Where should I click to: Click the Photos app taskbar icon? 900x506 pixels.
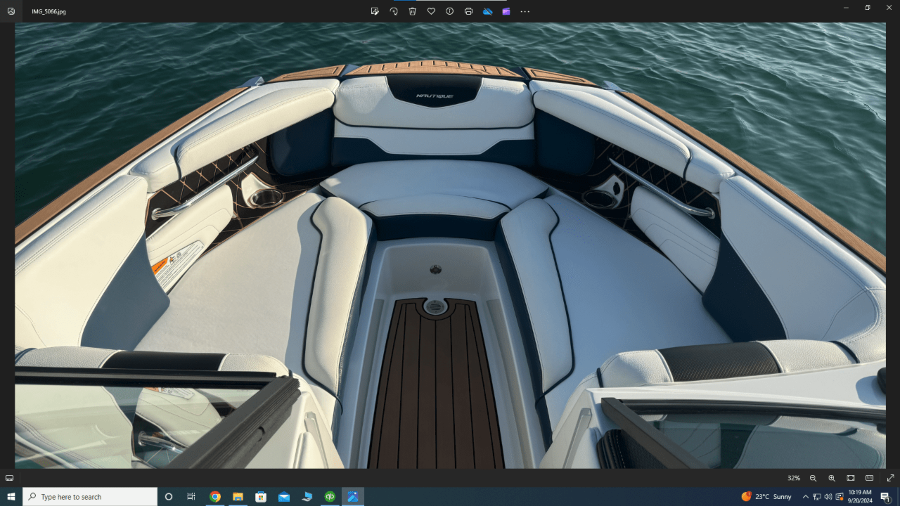point(353,497)
